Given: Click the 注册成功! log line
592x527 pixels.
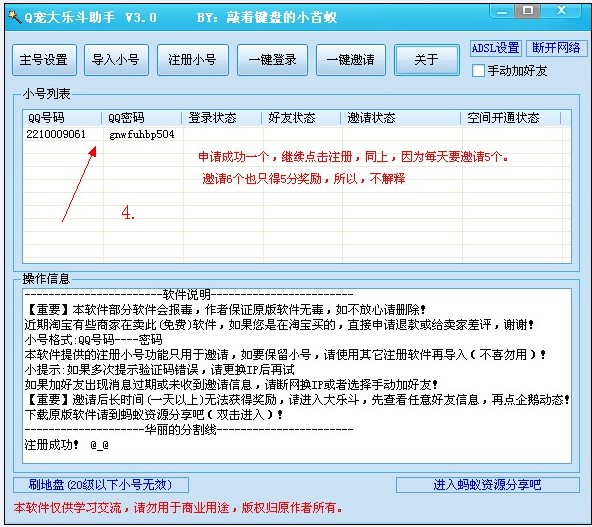Looking at the screenshot, I should tap(67, 445).
